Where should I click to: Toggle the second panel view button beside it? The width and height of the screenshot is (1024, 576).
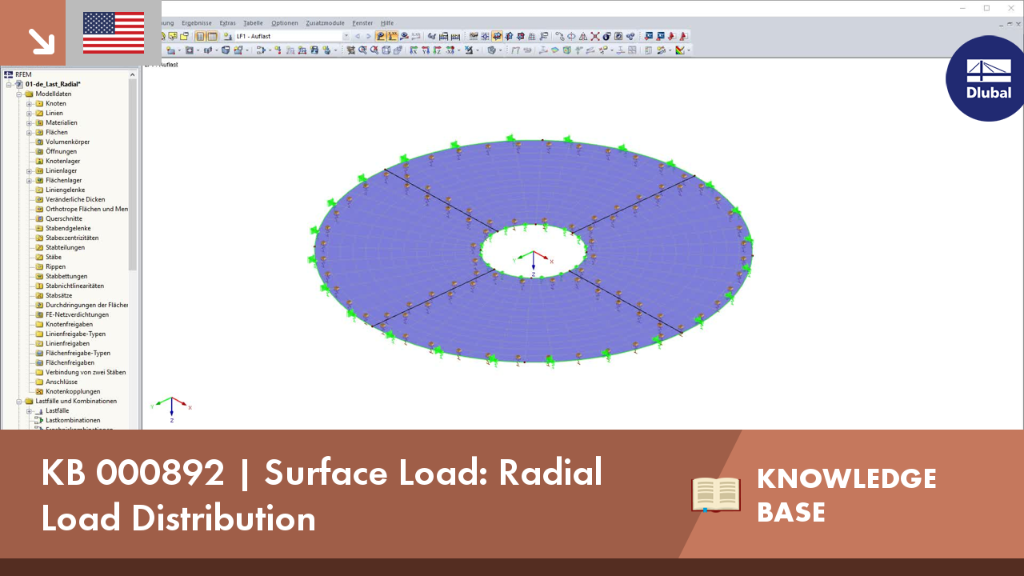point(212,37)
